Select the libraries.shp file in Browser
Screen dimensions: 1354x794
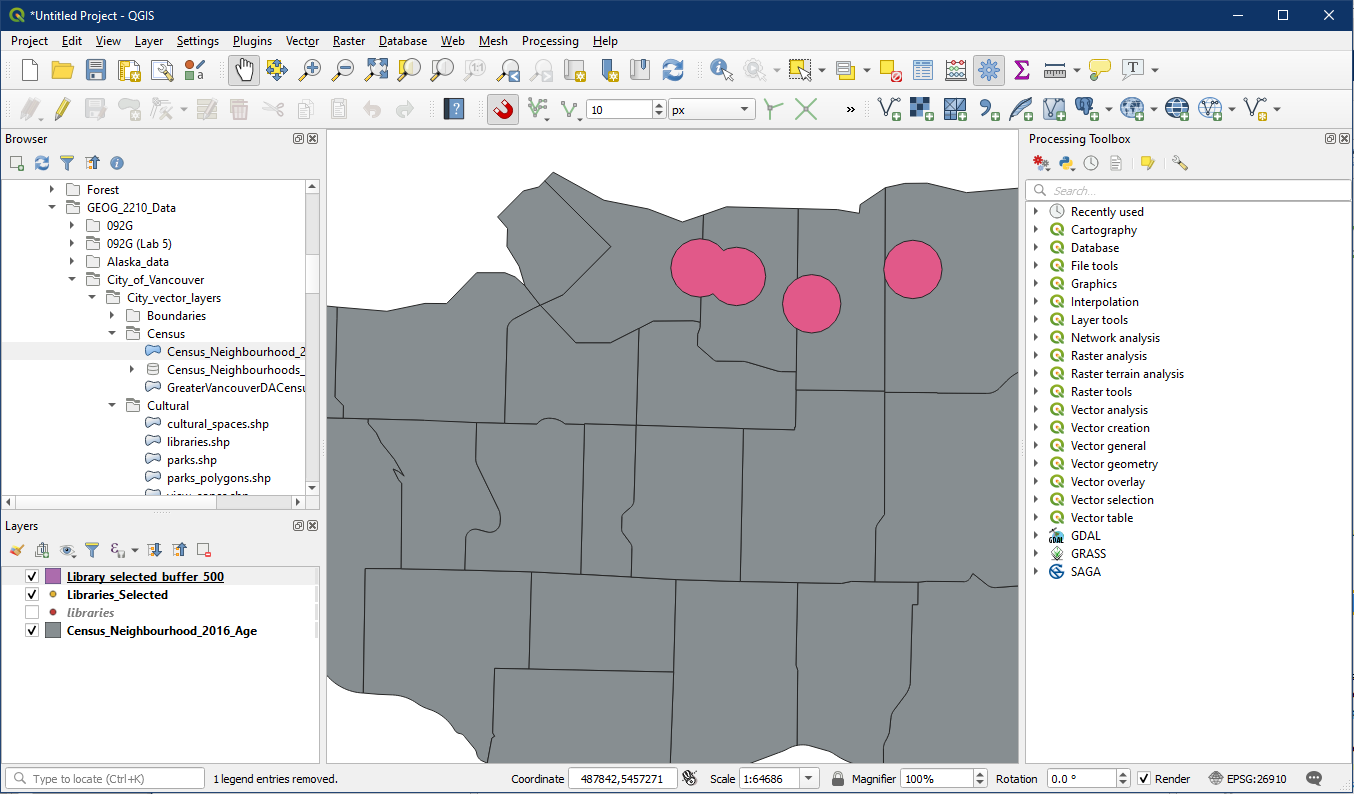198,442
